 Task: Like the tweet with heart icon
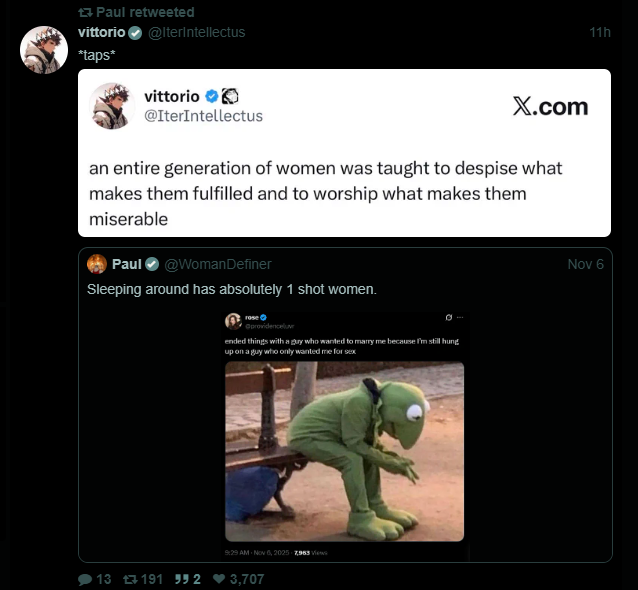[x=219, y=579]
